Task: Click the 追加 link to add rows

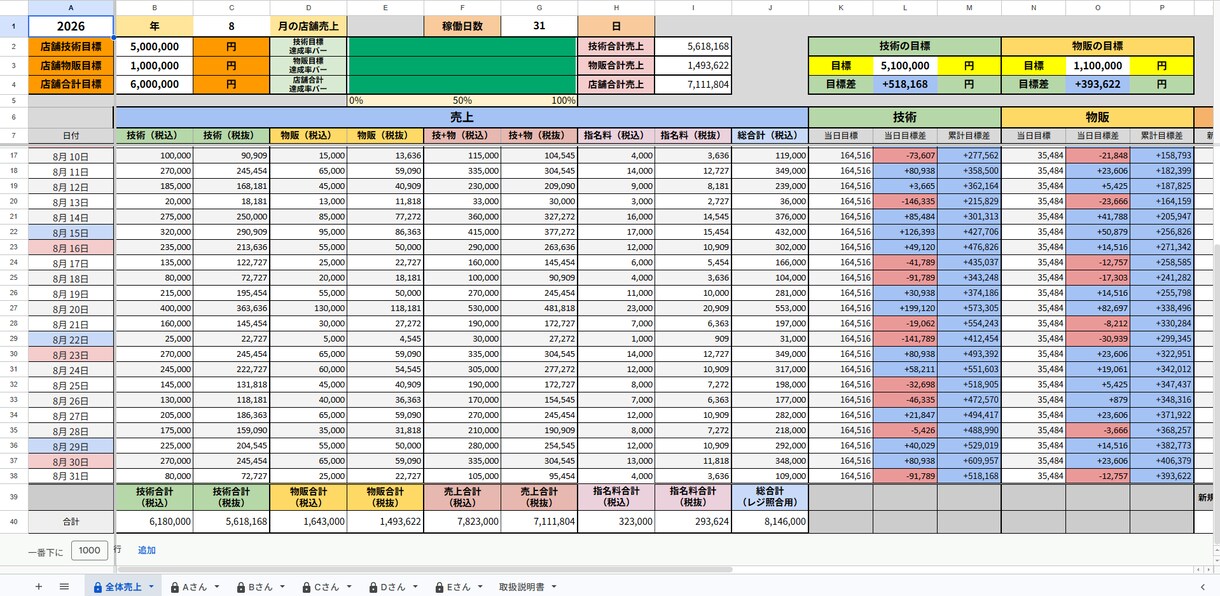Action: pyautogui.click(x=147, y=550)
